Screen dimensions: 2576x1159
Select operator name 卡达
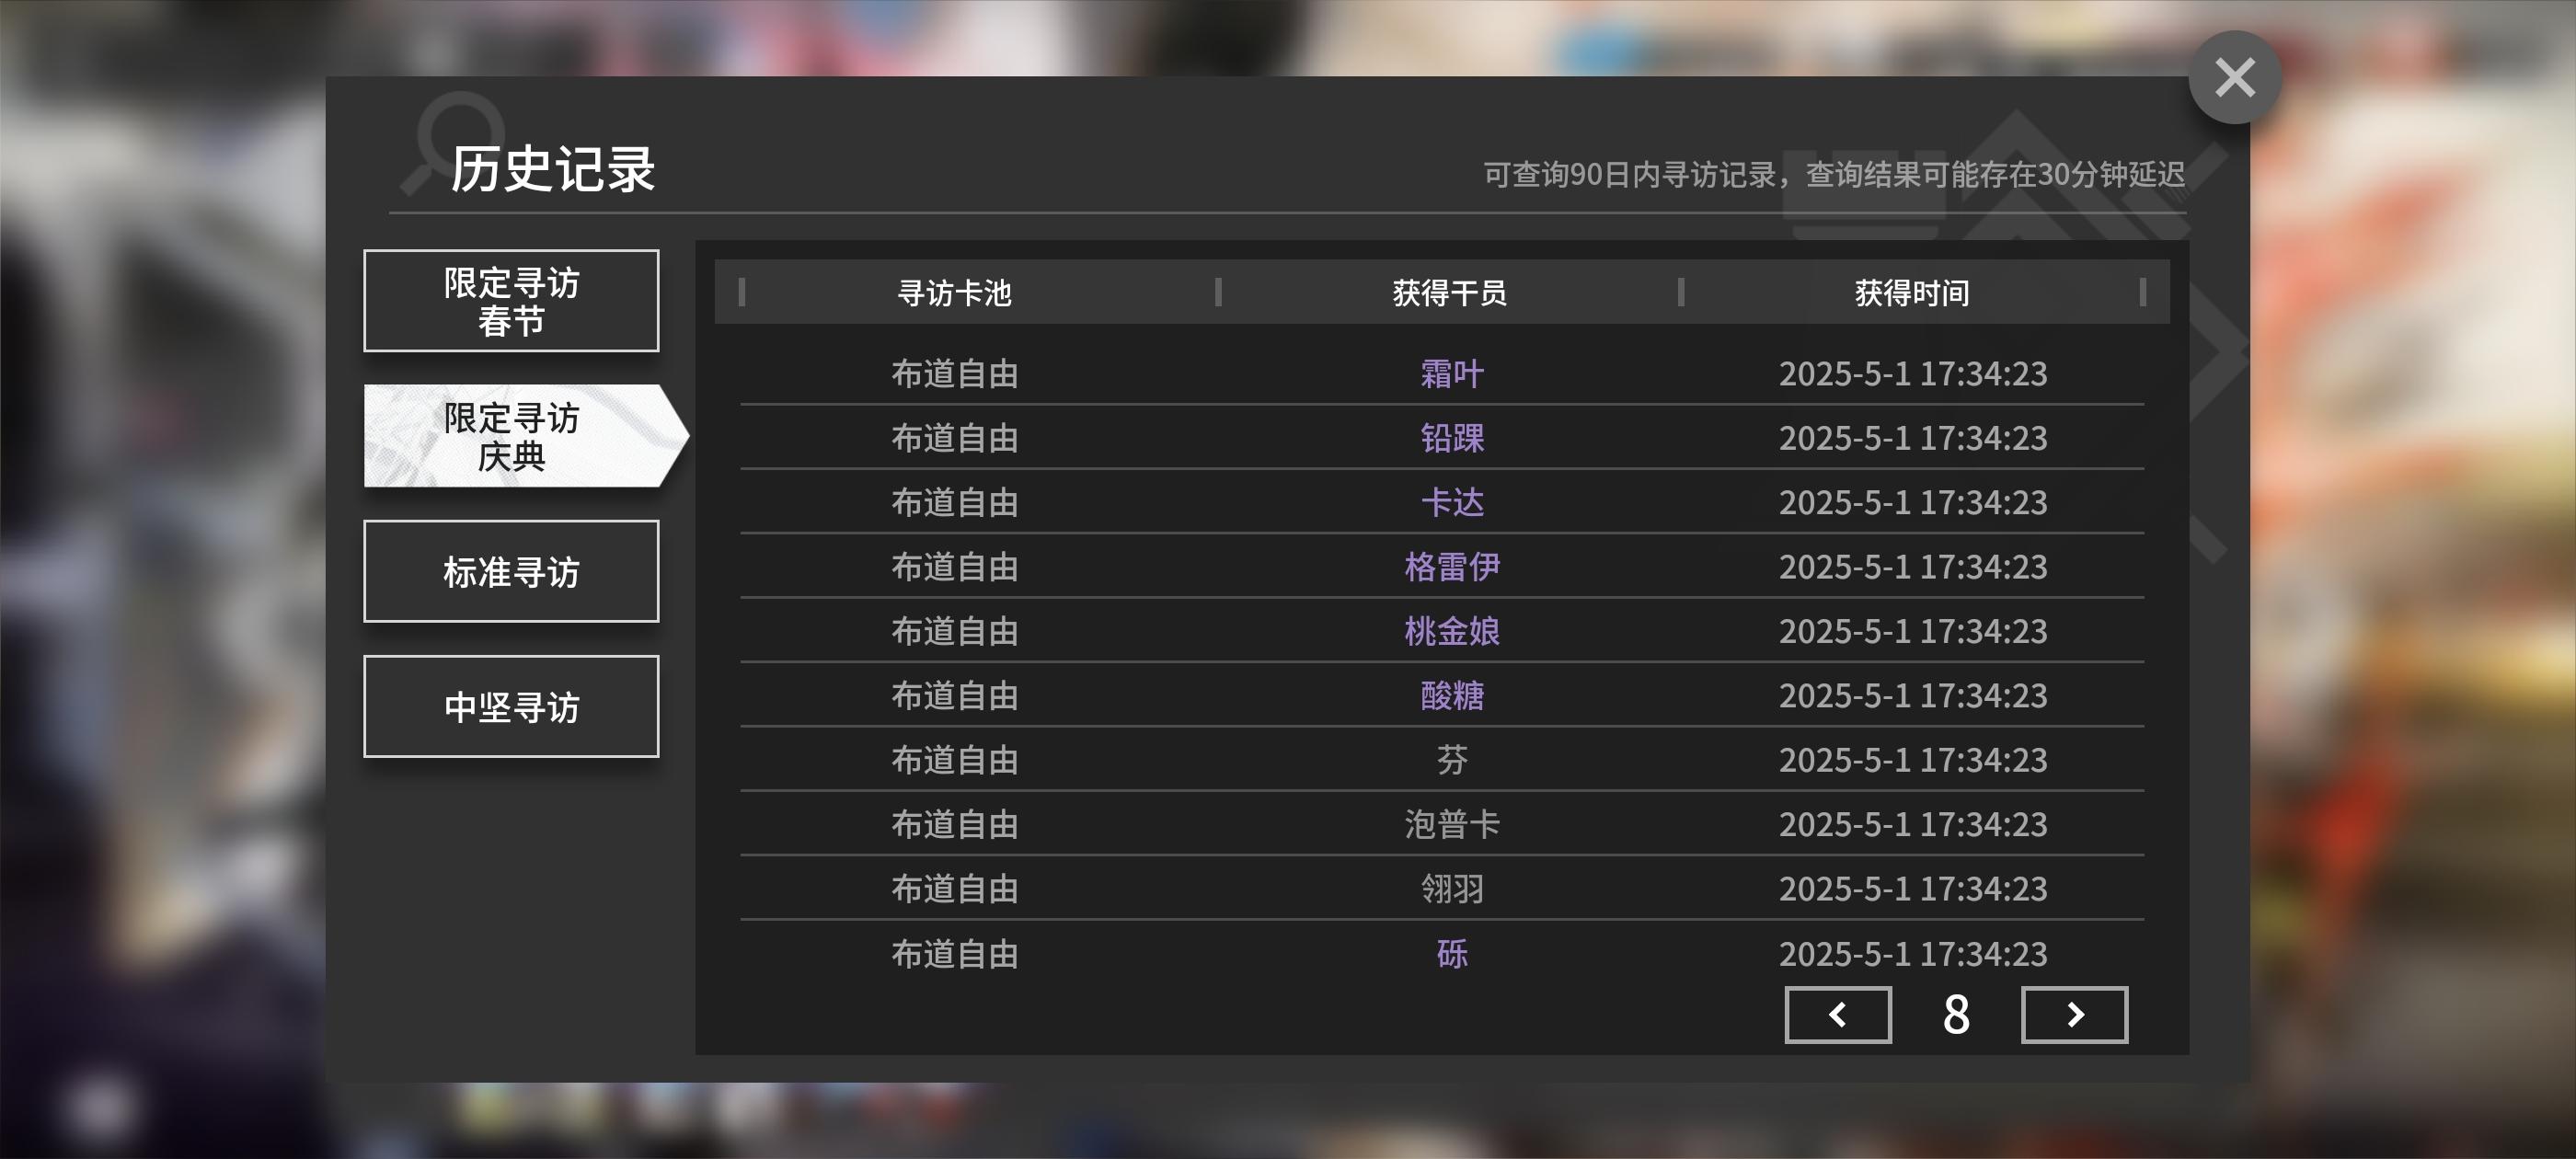[1452, 502]
